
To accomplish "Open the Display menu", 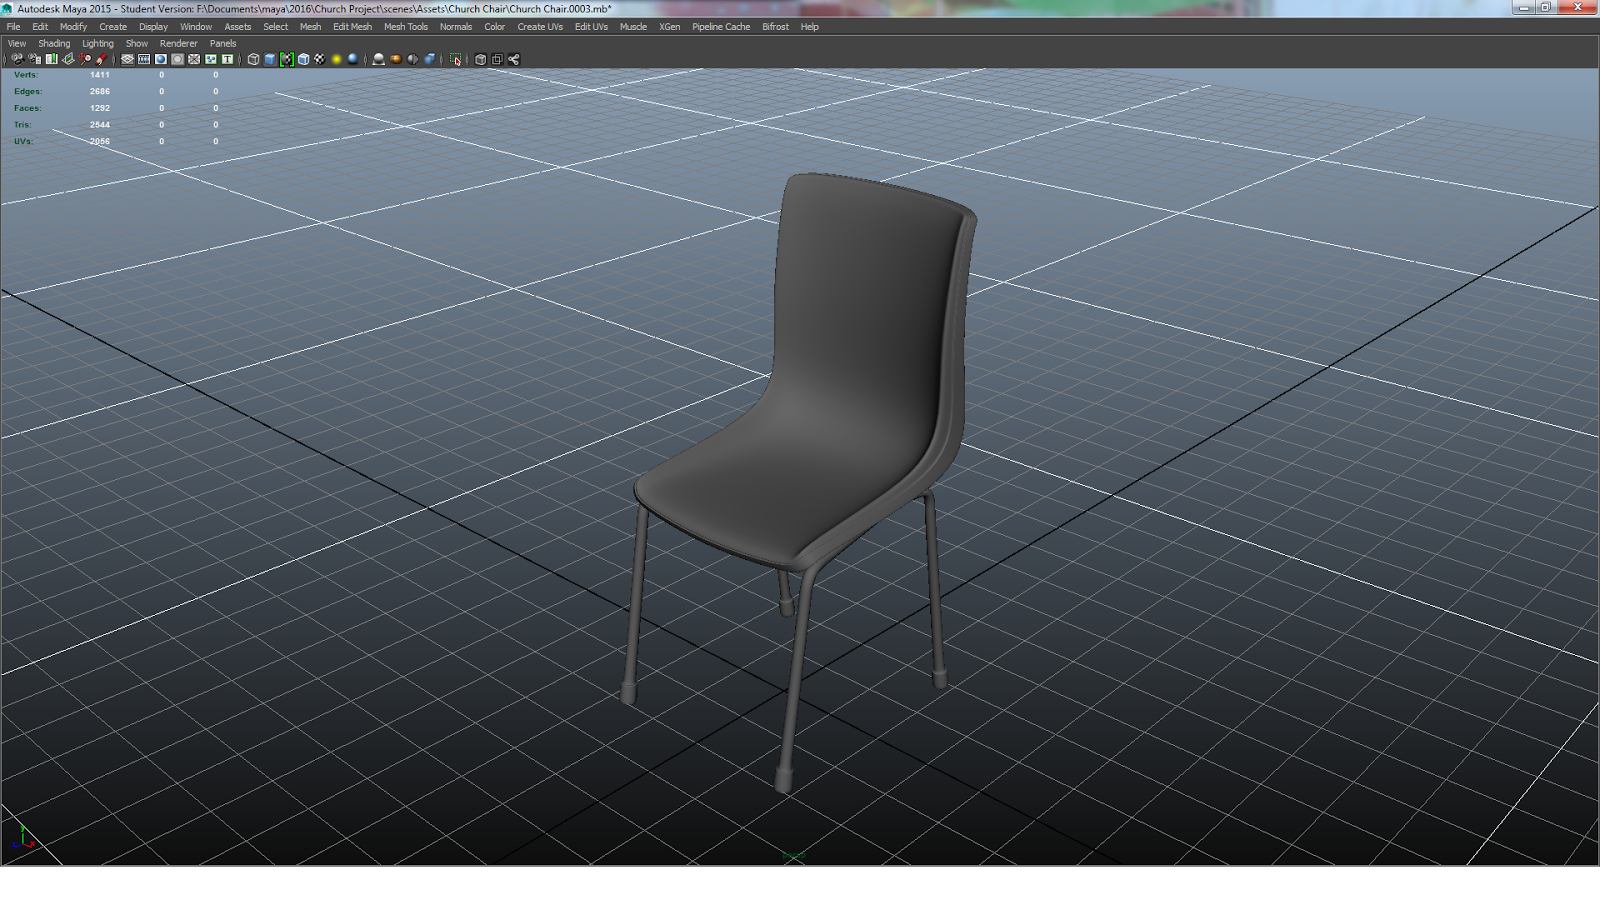I will click(x=153, y=27).
